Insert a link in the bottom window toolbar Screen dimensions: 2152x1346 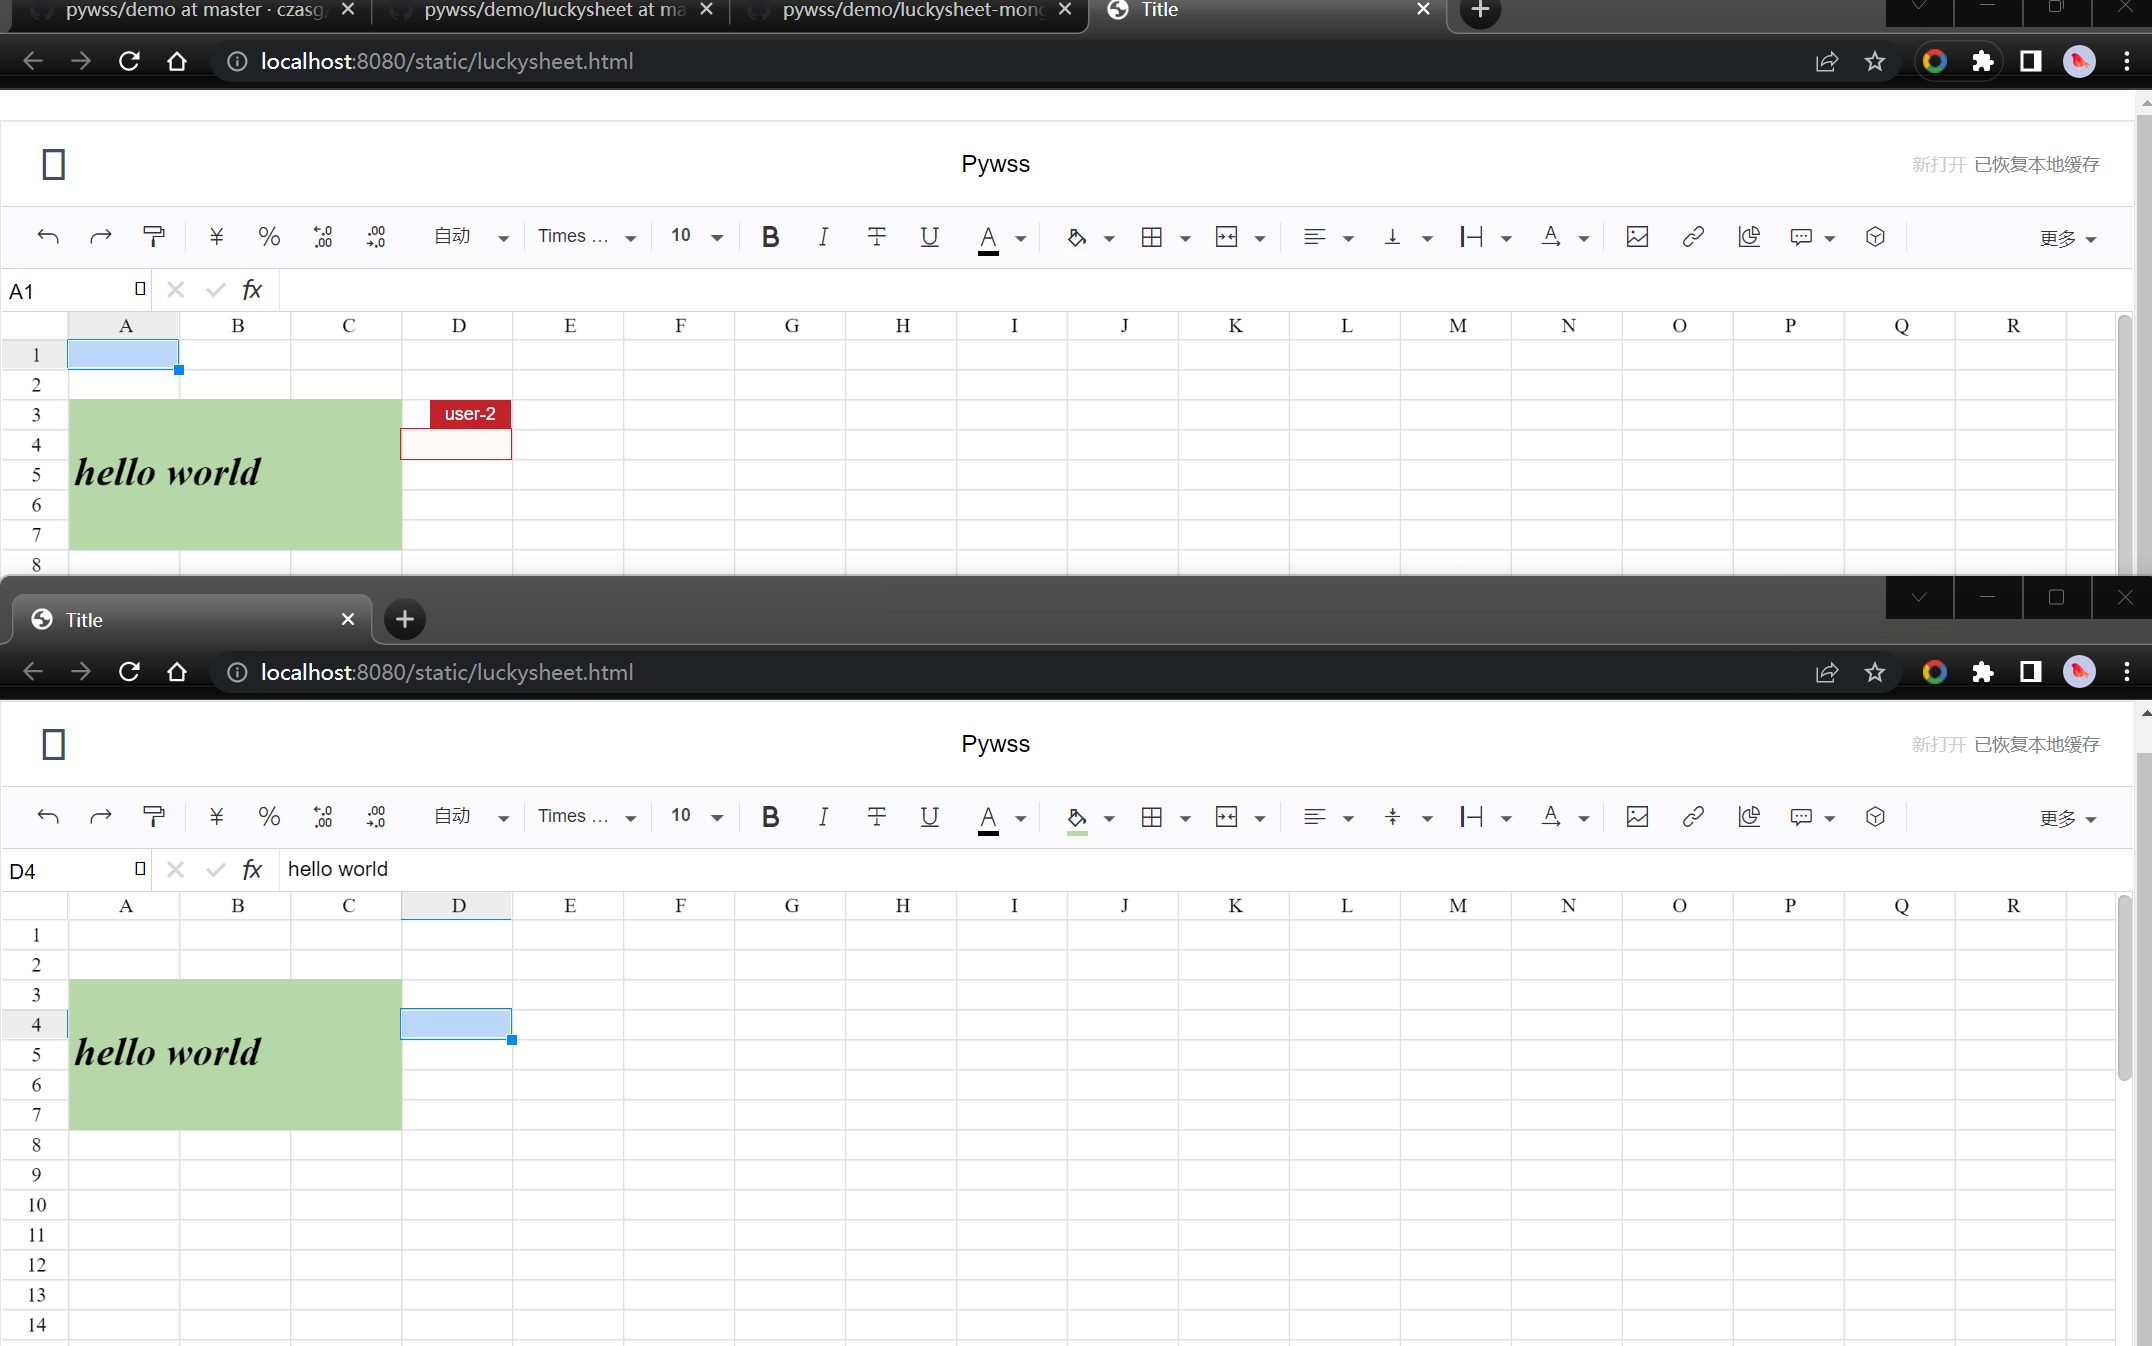click(x=1692, y=817)
